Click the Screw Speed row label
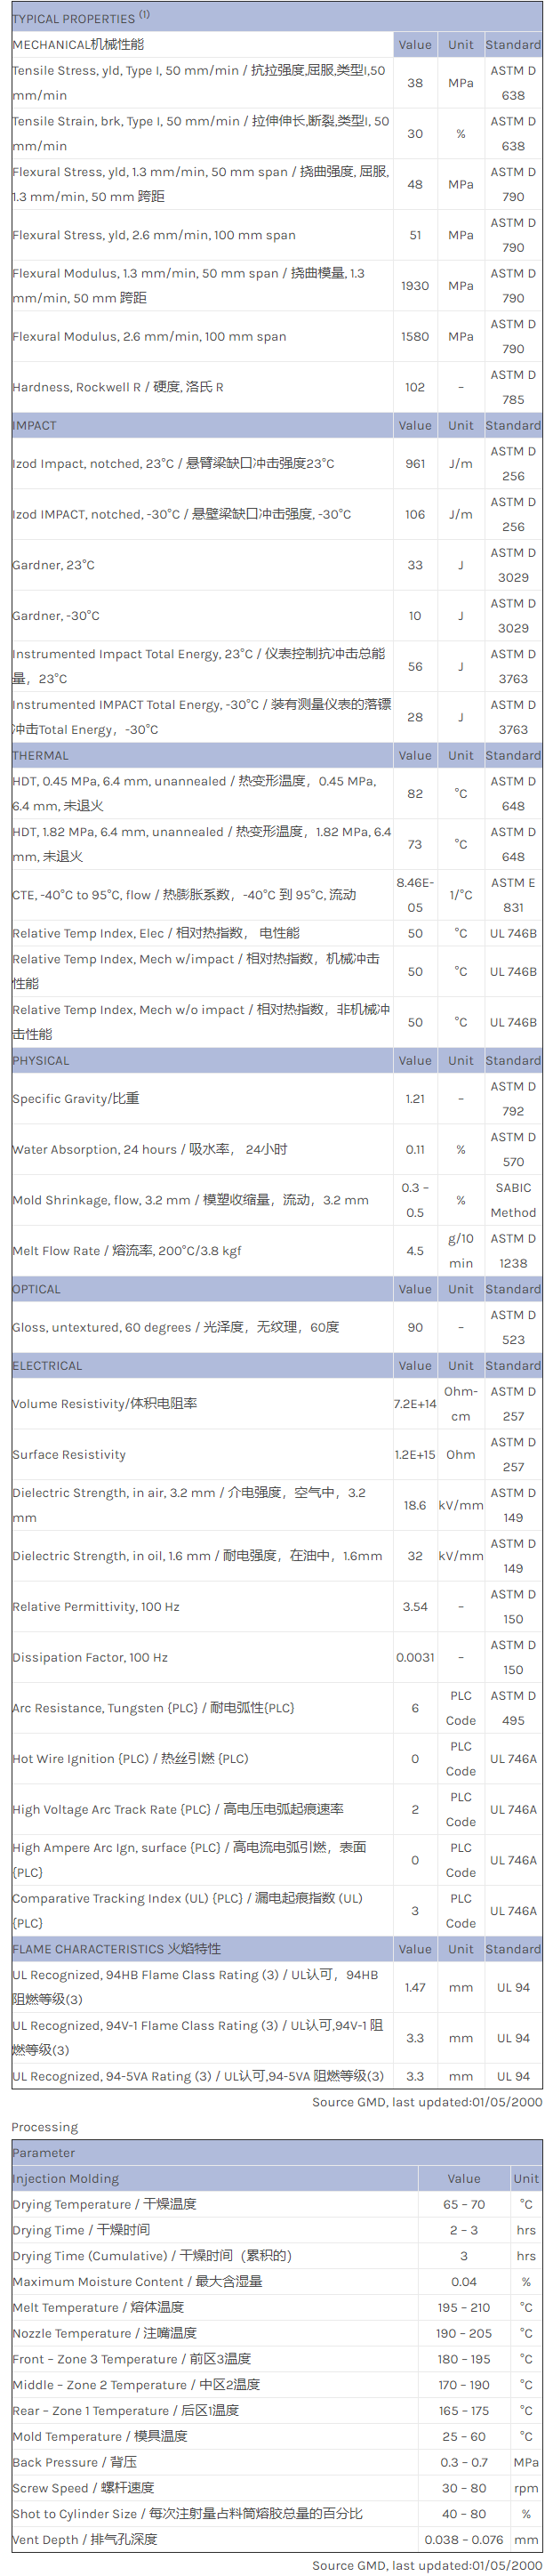This screenshot has width=545, height=2576. click(83, 2488)
